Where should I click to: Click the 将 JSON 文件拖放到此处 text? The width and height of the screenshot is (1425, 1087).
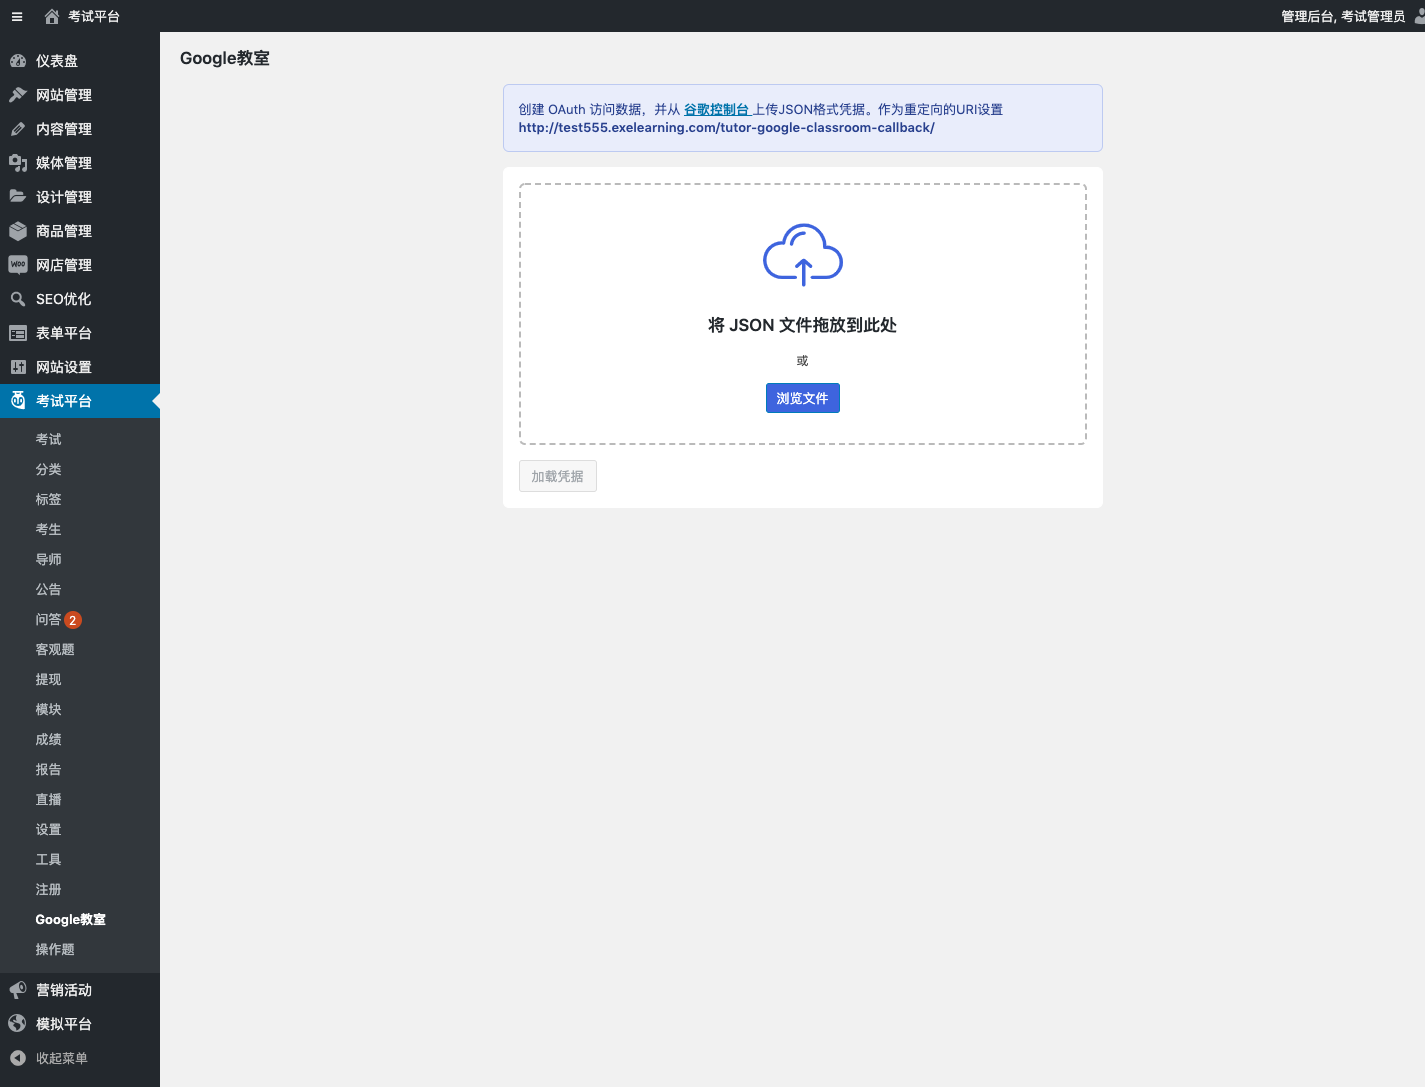click(x=803, y=325)
